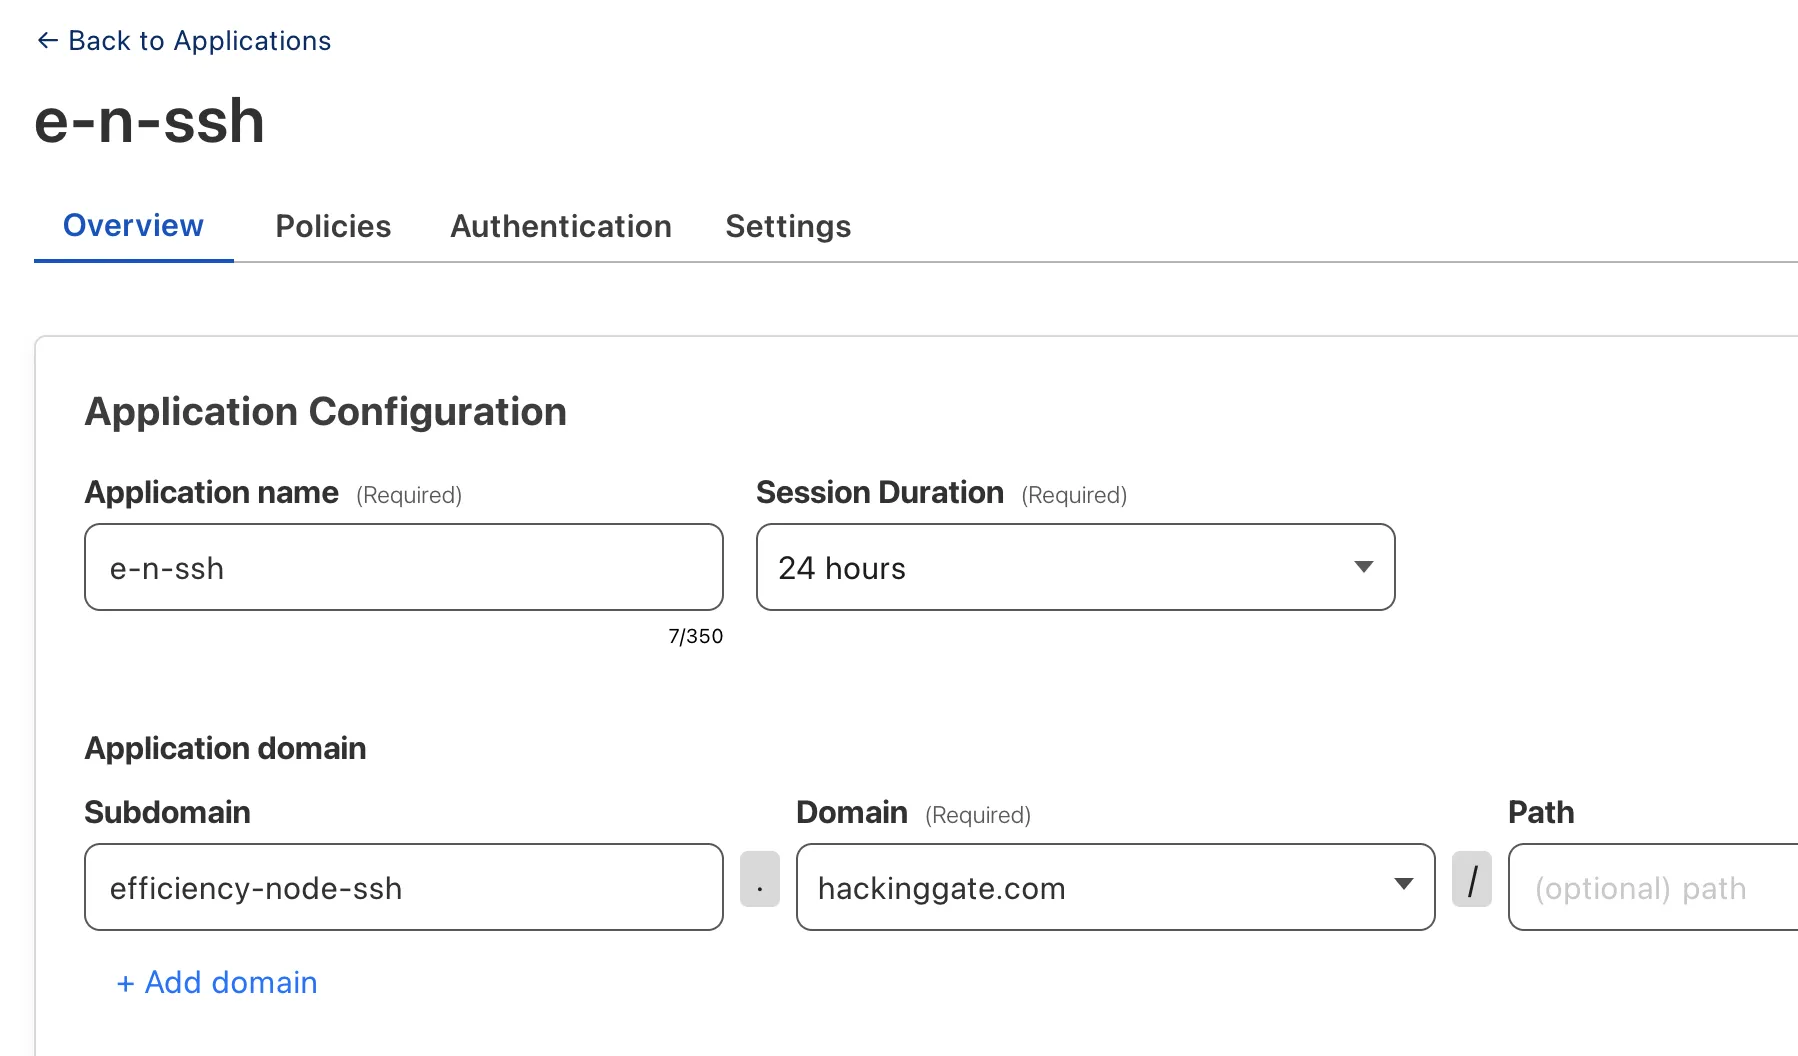The height and width of the screenshot is (1056, 1798).
Task: Switch to the Policies tab
Action: point(333,226)
